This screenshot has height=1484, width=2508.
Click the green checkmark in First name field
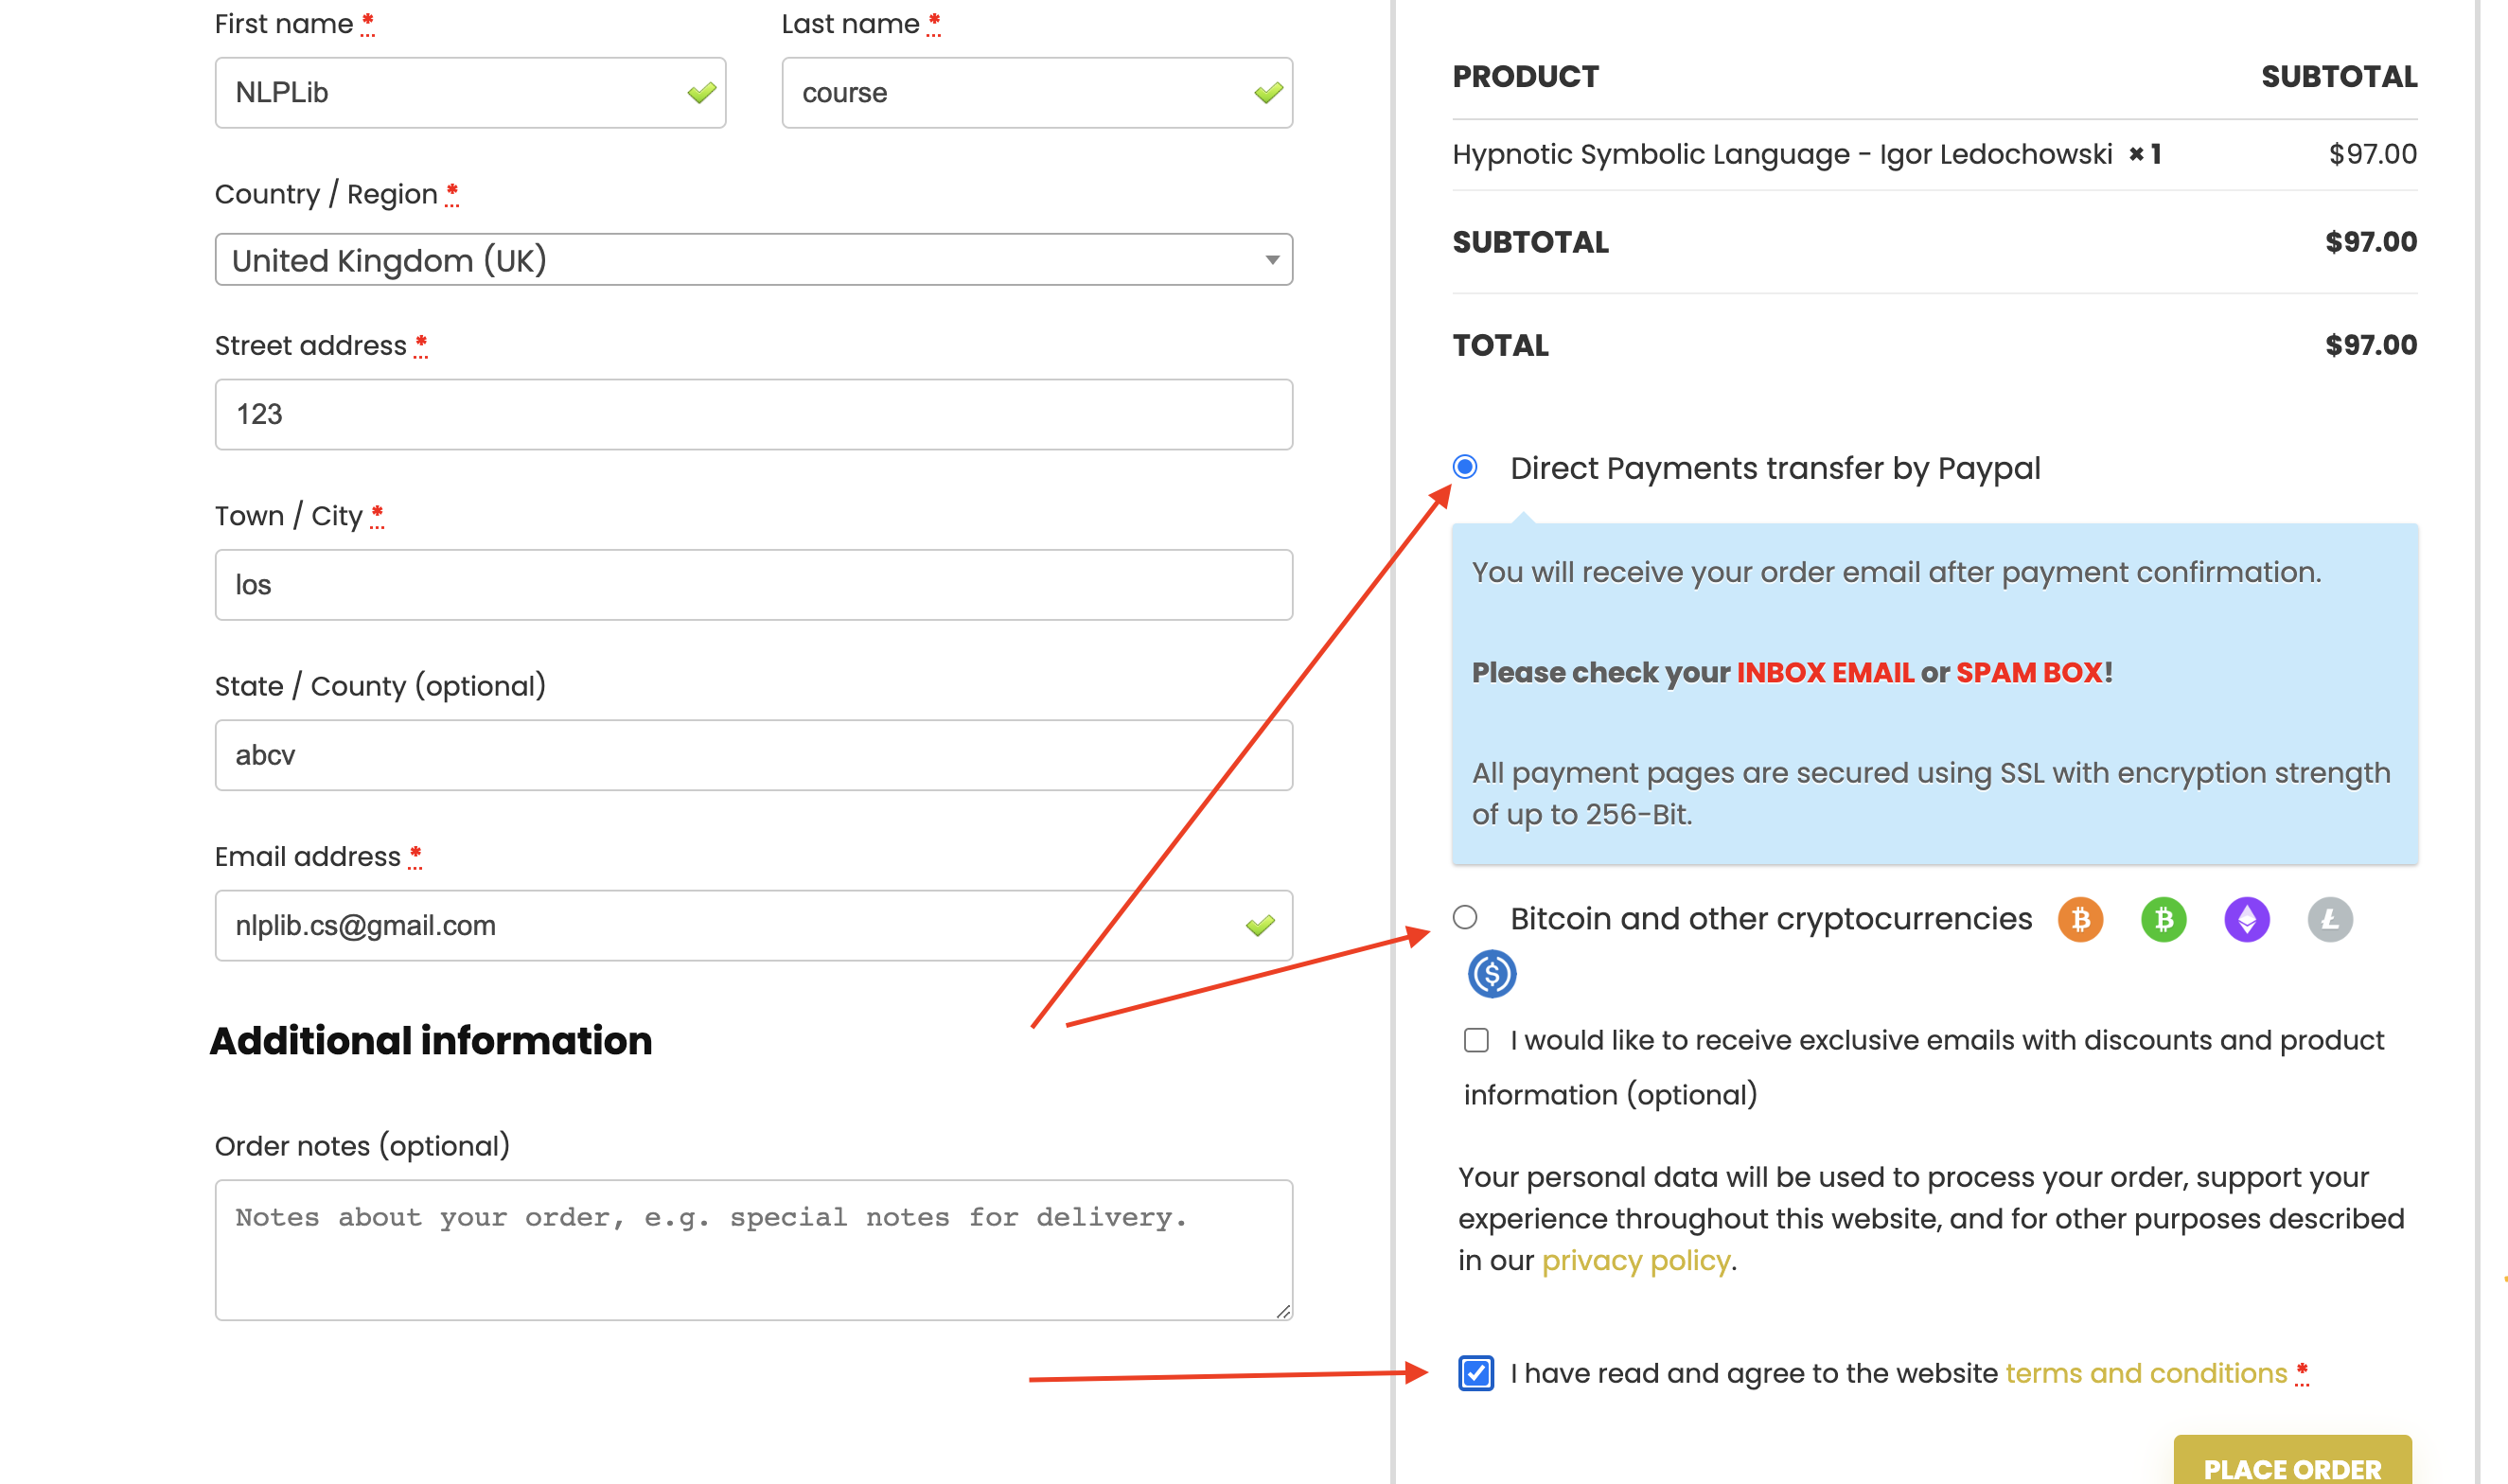tap(701, 93)
